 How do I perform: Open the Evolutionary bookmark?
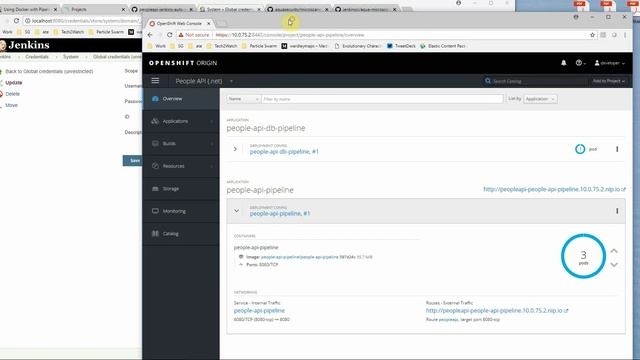(x=357, y=46)
